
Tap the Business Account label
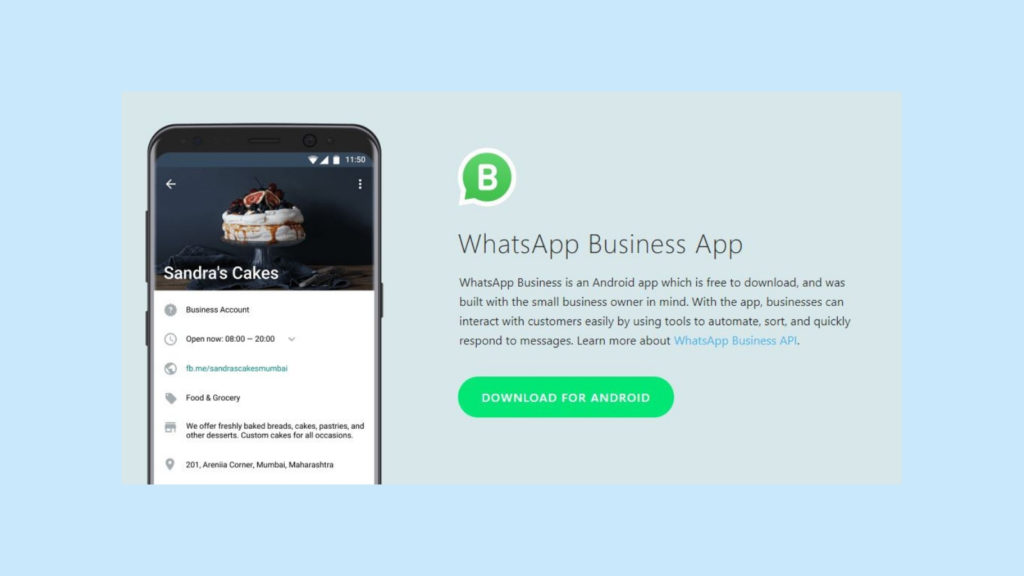click(x=217, y=310)
